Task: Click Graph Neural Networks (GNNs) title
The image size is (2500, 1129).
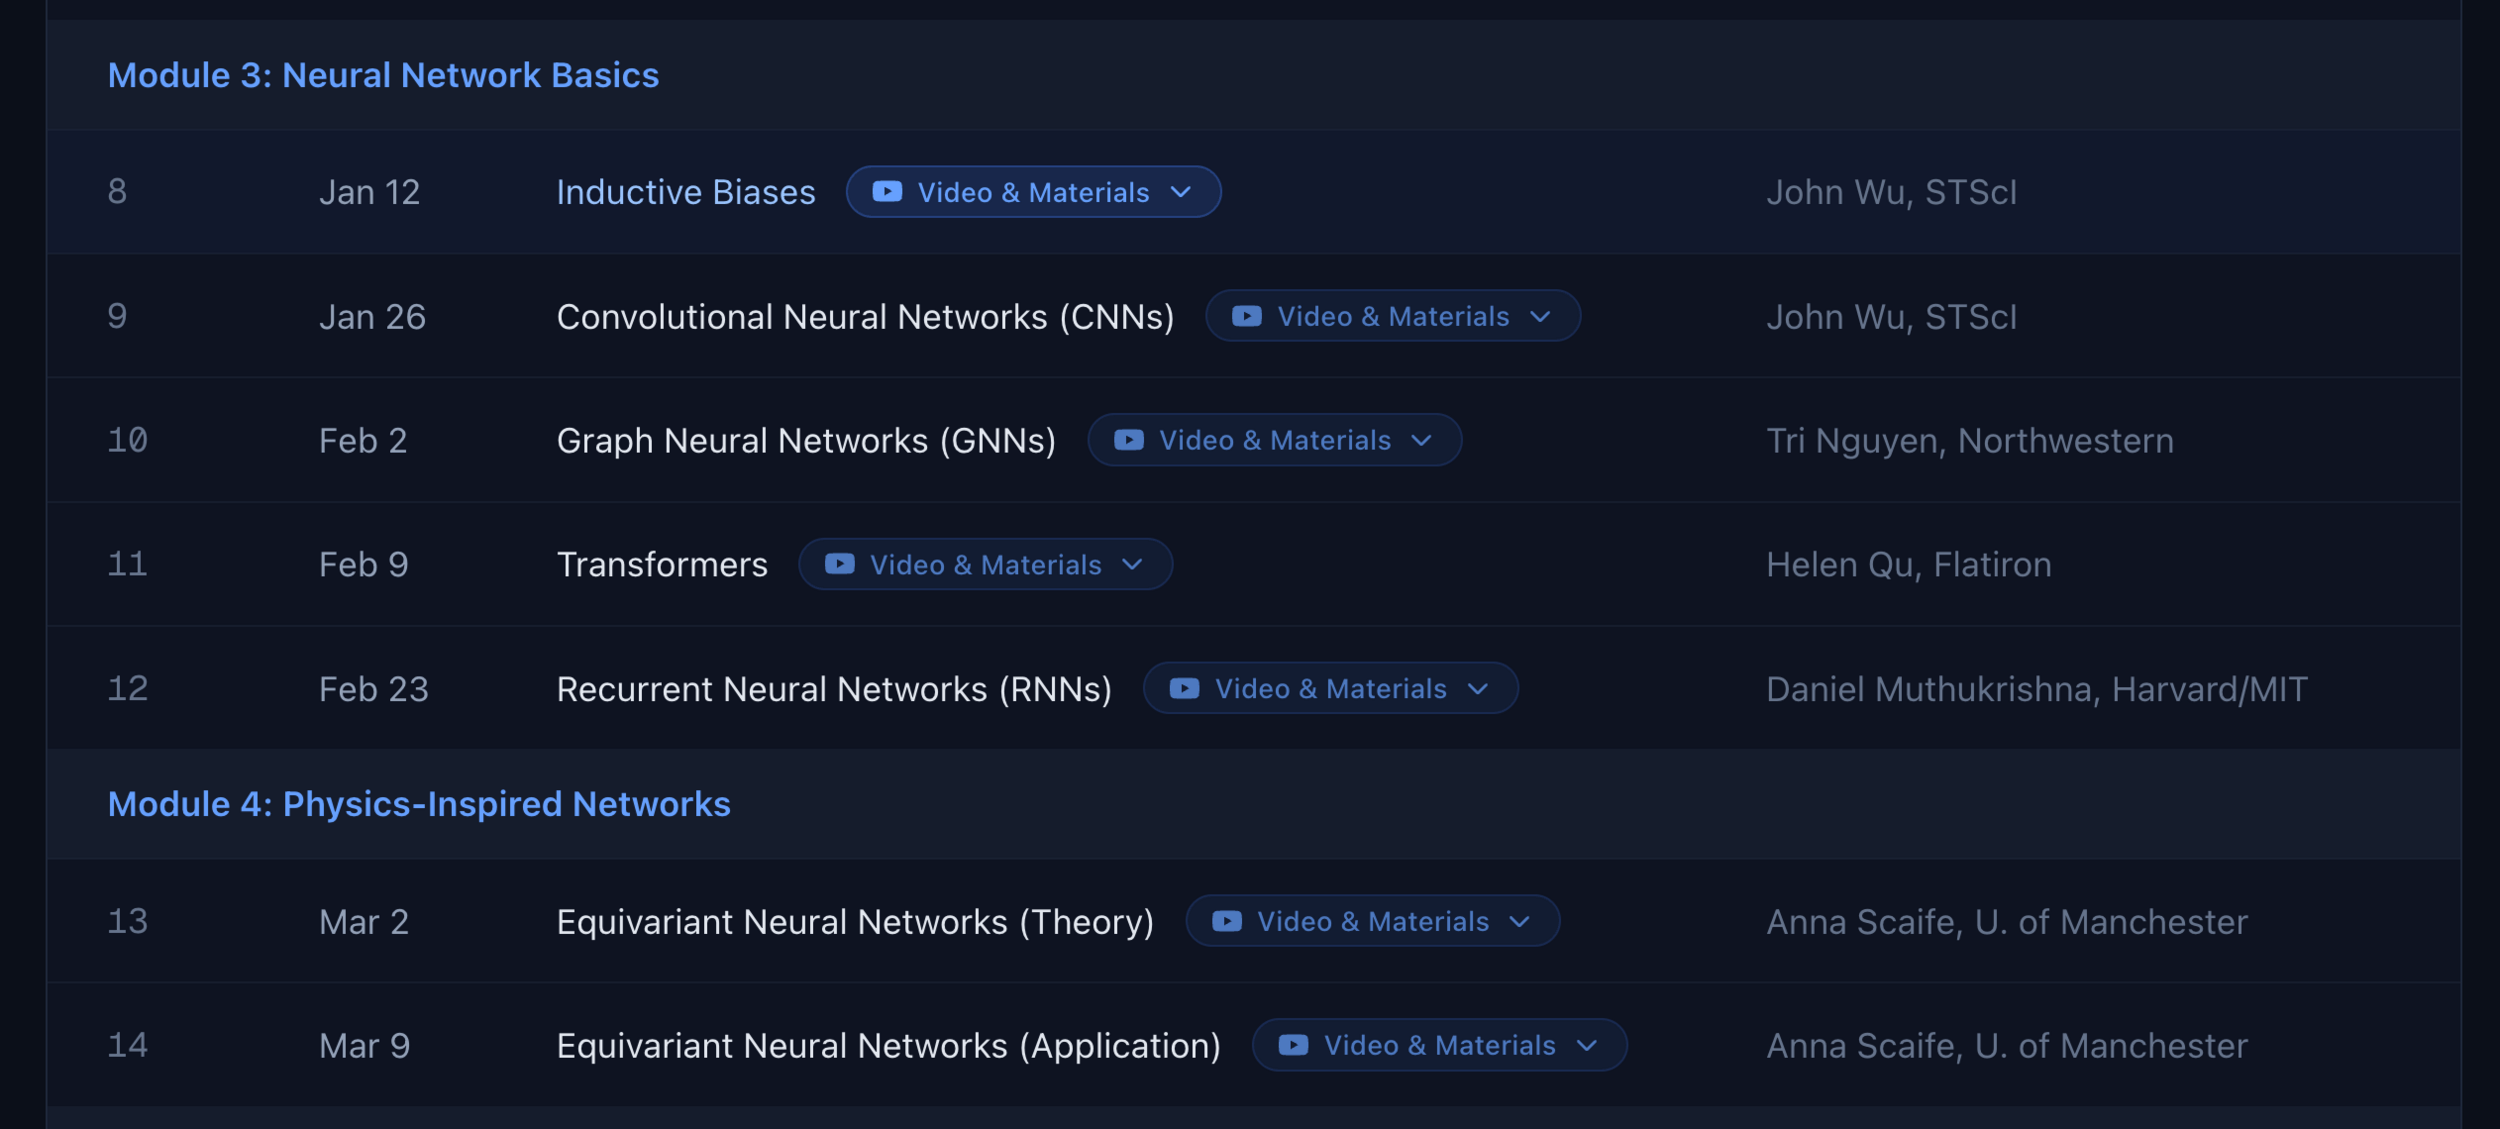Action: tap(806, 440)
